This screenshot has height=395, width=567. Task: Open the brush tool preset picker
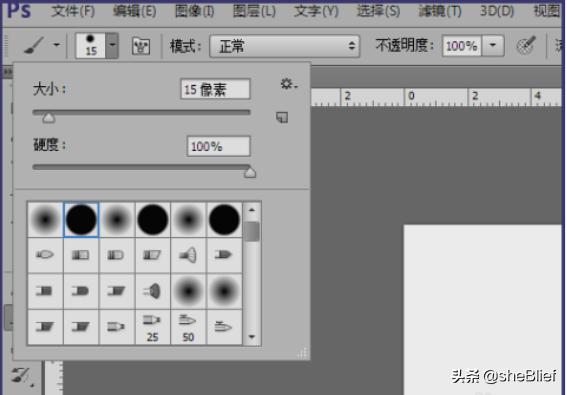tap(40, 46)
